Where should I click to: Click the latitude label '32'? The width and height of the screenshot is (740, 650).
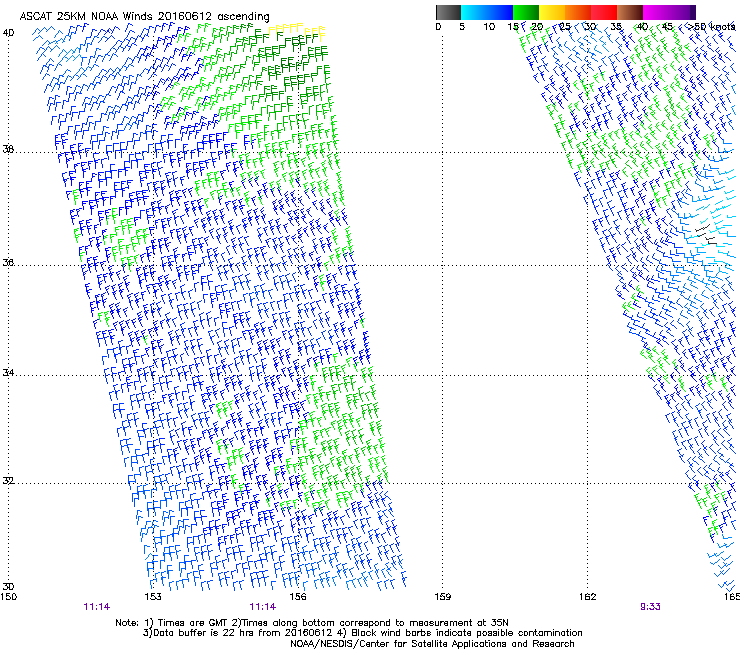[x=8, y=481]
